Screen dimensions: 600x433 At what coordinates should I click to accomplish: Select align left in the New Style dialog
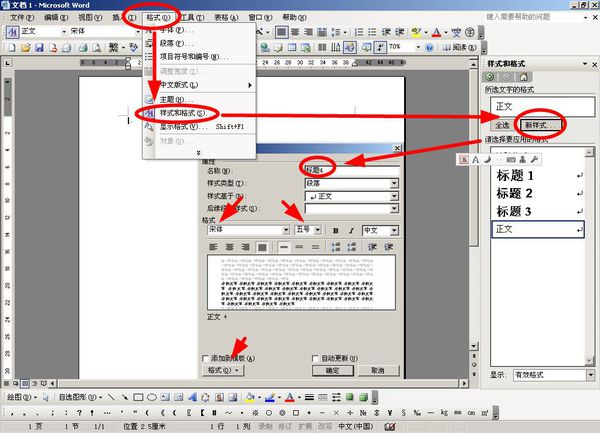pyautogui.click(x=214, y=247)
